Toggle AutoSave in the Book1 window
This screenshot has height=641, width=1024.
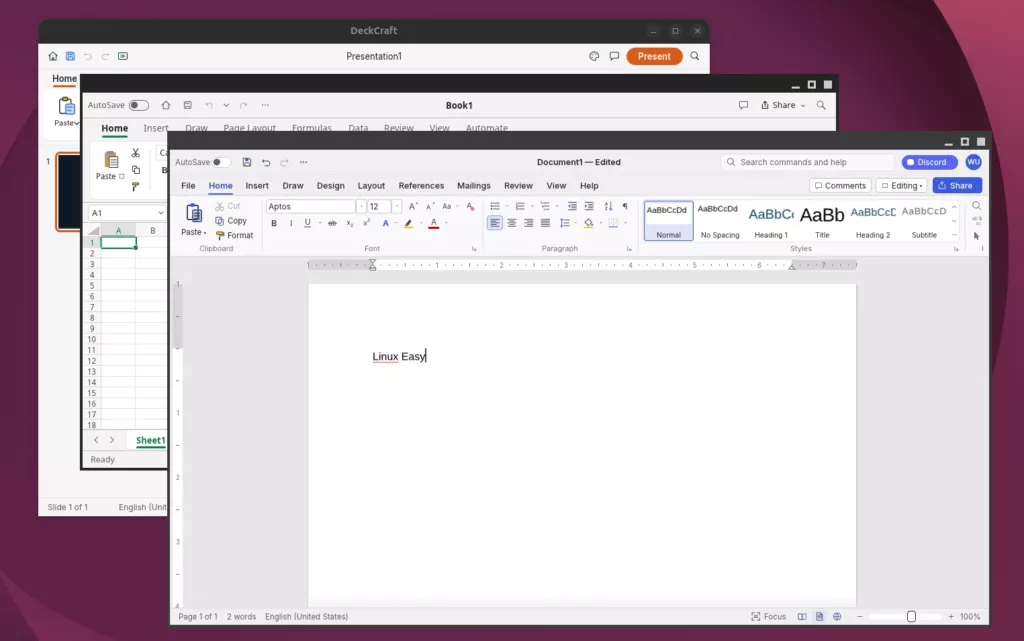[x=138, y=105]
